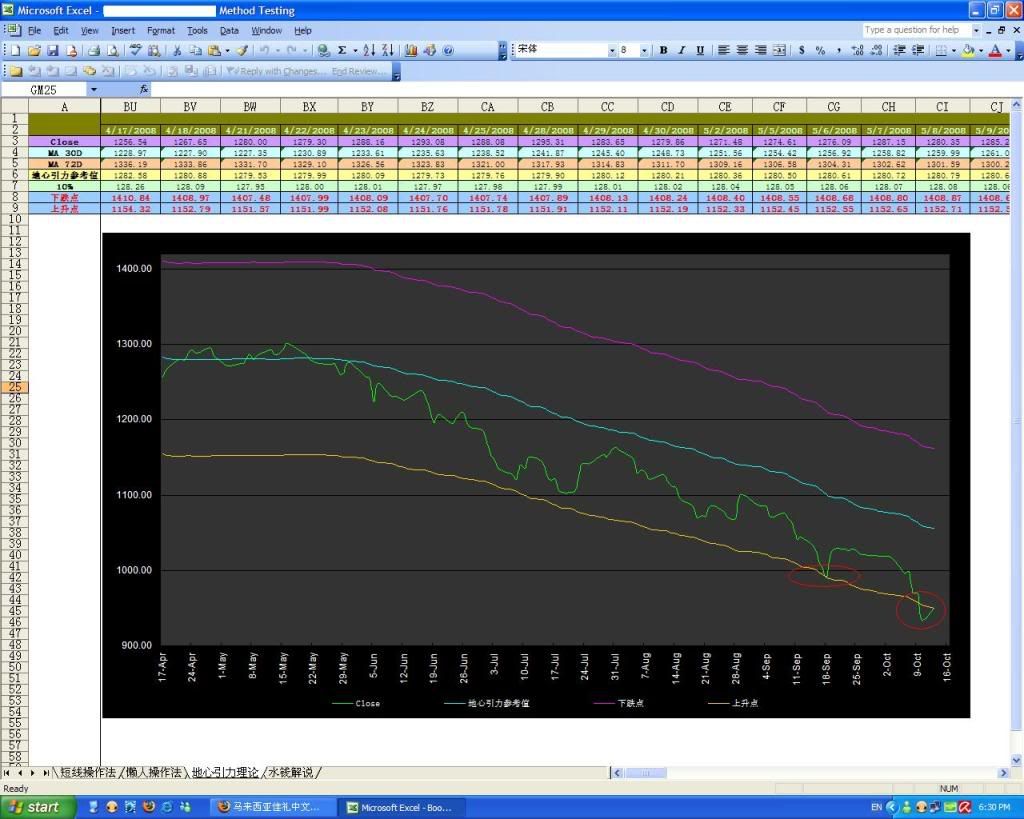Open the Format menu
The image size is (1024, 819).
[161, 30]
